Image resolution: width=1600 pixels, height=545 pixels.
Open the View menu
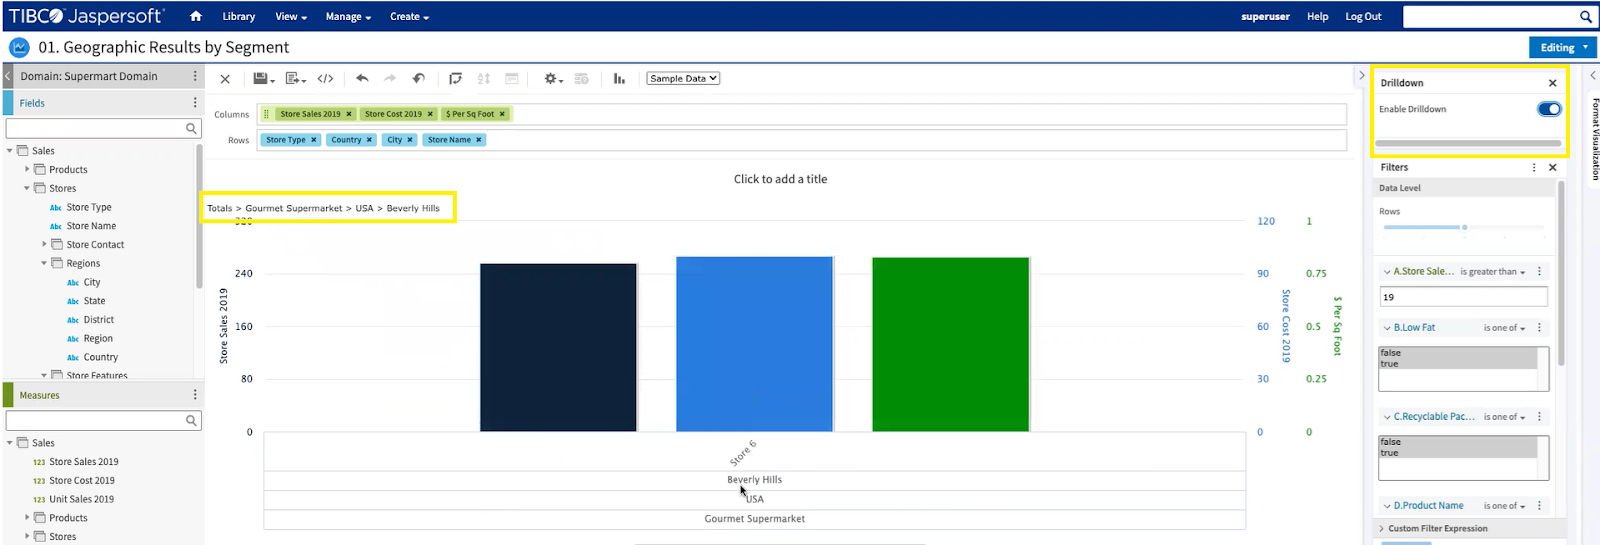tap(291, 17)
